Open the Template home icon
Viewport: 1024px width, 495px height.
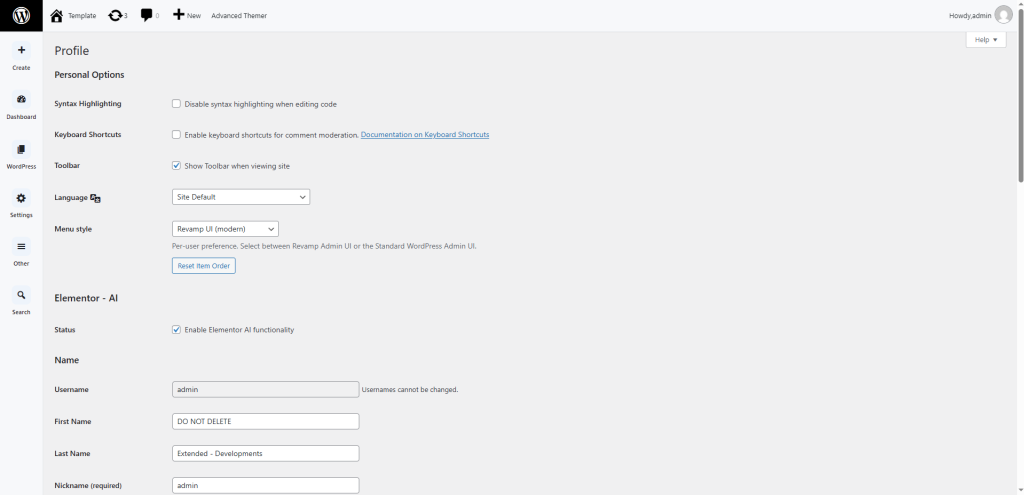57,15
